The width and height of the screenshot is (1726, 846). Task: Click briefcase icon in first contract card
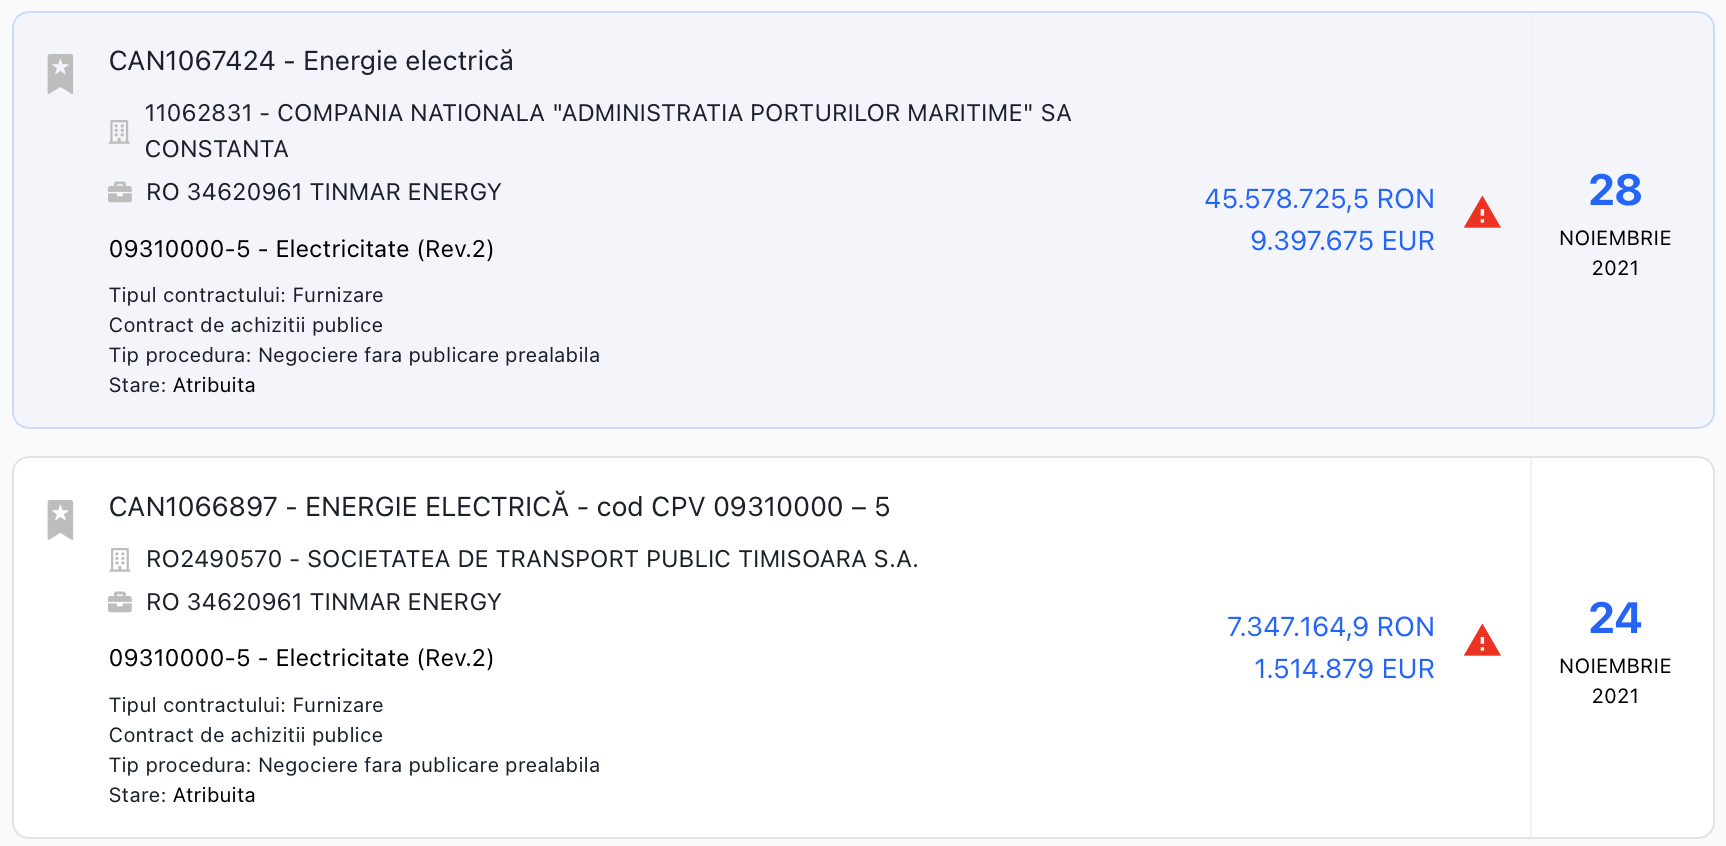click(x=120, y=192)
